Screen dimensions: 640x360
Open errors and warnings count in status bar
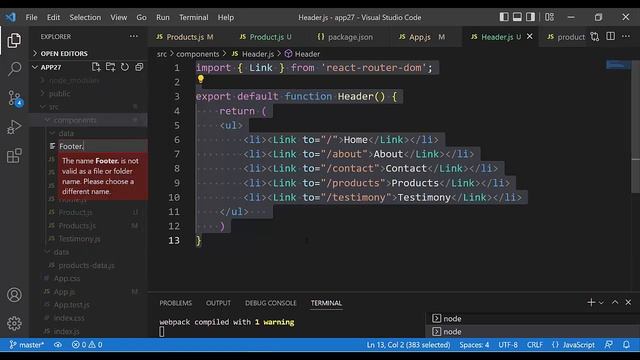pos(87,345)
